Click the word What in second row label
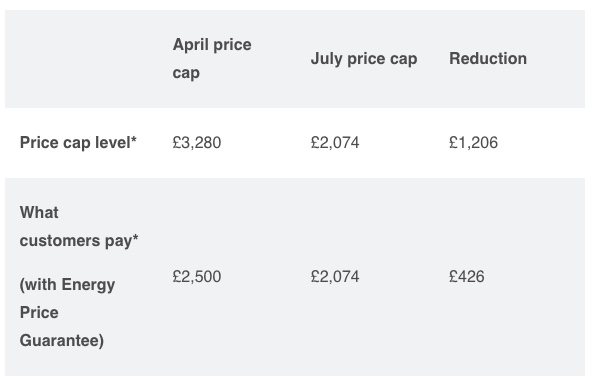The width and height of the screenshot is (594, 387). coord(39,212)
